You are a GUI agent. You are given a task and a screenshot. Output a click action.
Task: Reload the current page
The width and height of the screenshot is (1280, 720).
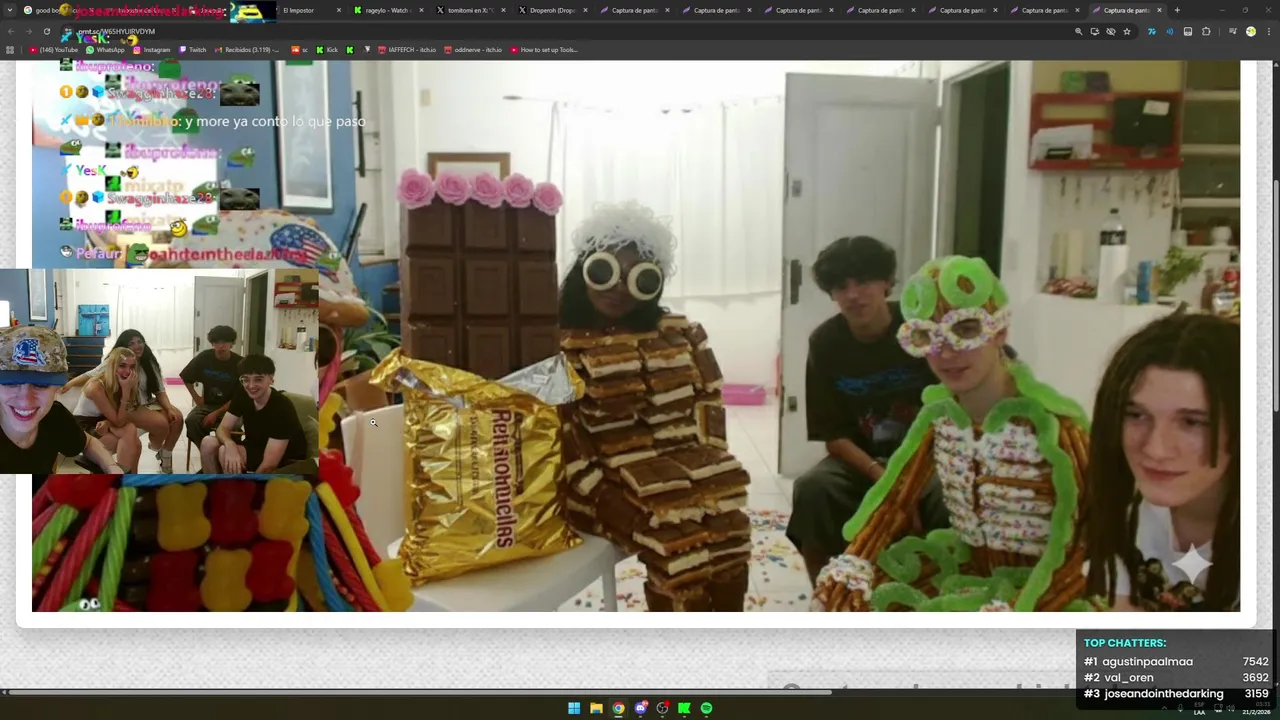46,31
